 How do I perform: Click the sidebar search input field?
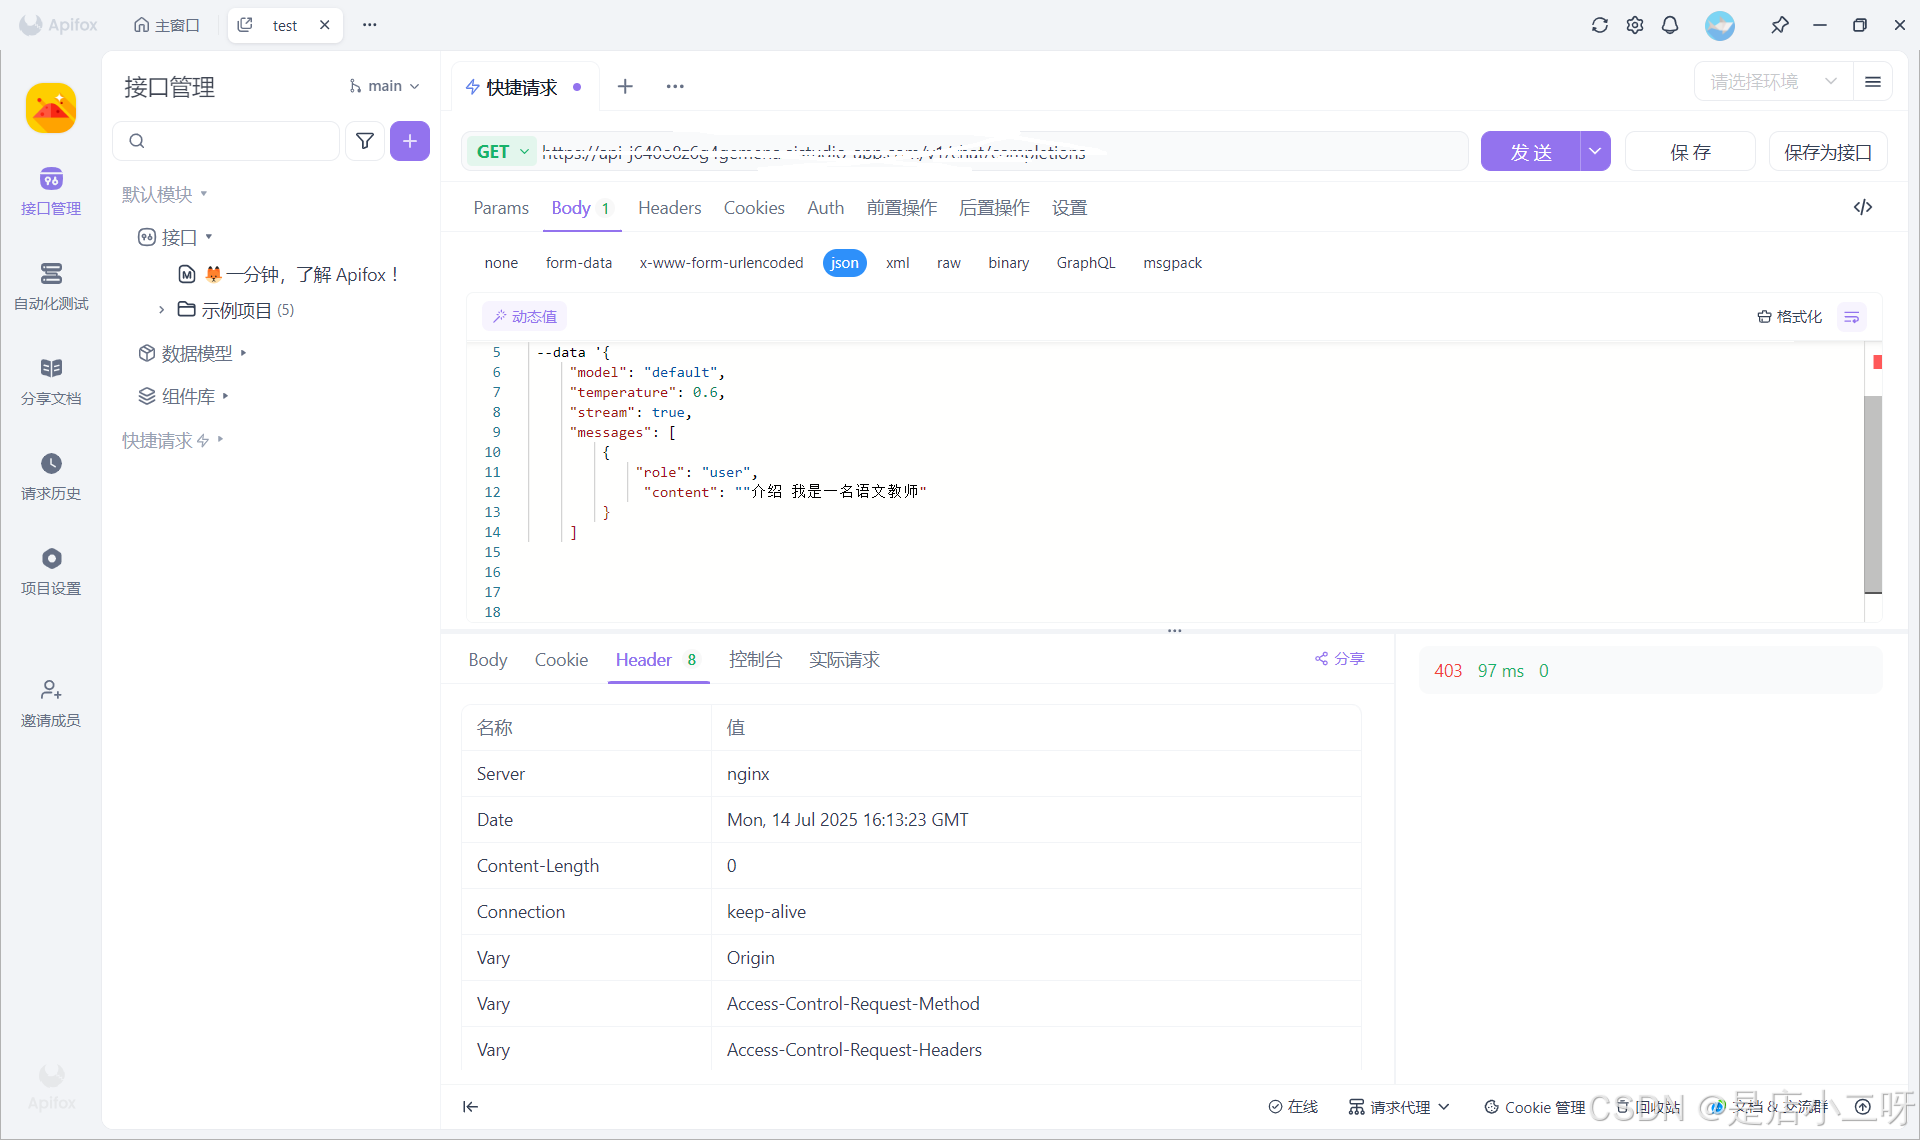(226, 141)
